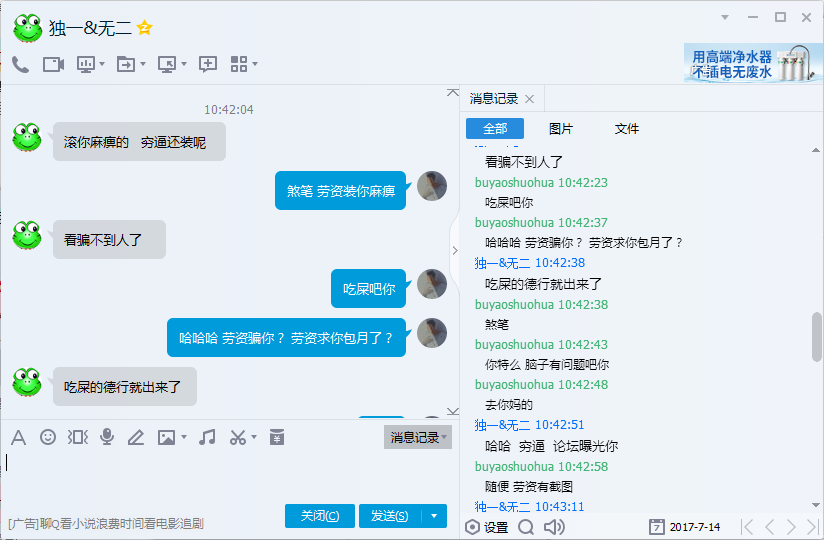
Task: Open the title bar menu down arrow
Action: click(x=725, y=17)
